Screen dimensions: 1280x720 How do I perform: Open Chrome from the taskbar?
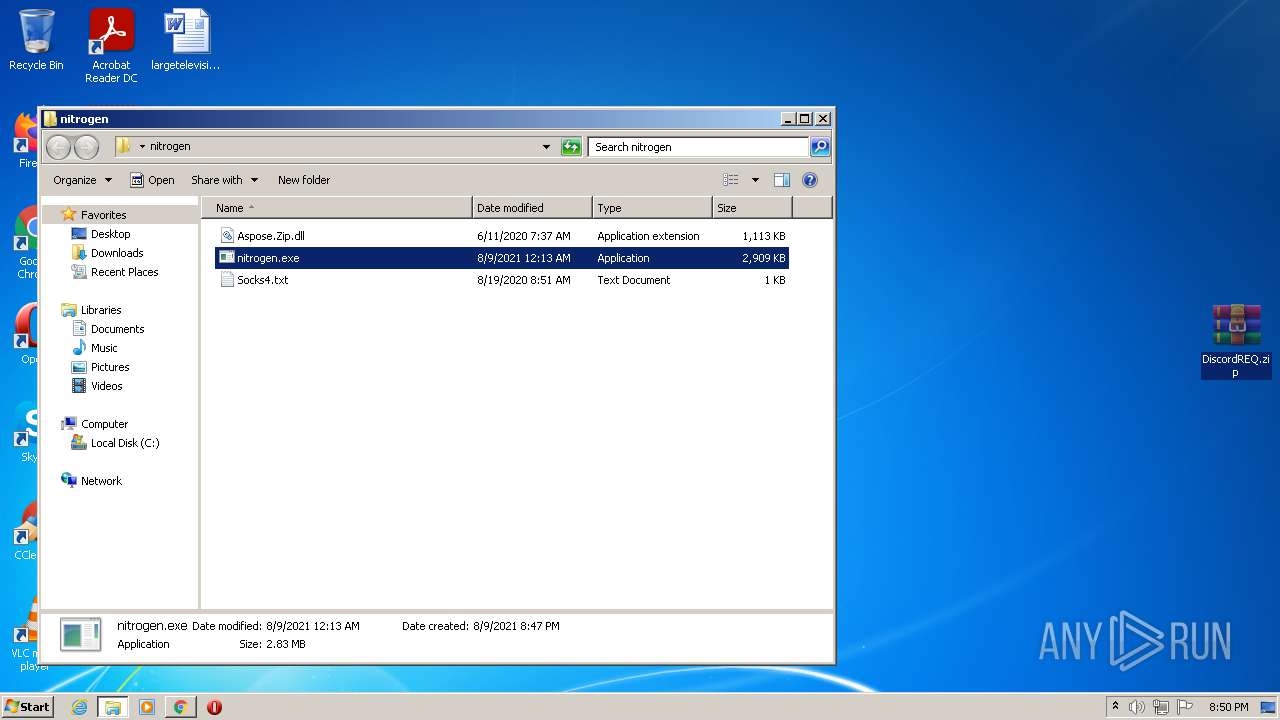point(180,707)
